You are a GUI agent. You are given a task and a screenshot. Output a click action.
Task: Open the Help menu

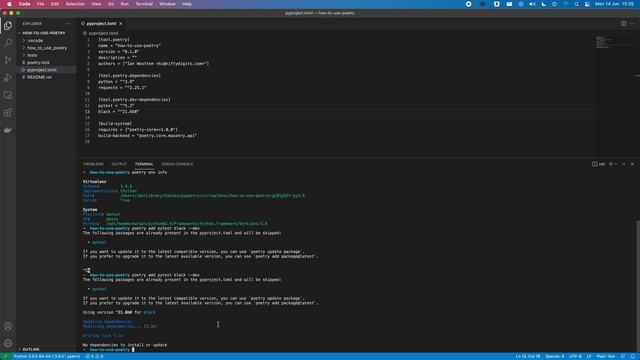pos(187,4)
